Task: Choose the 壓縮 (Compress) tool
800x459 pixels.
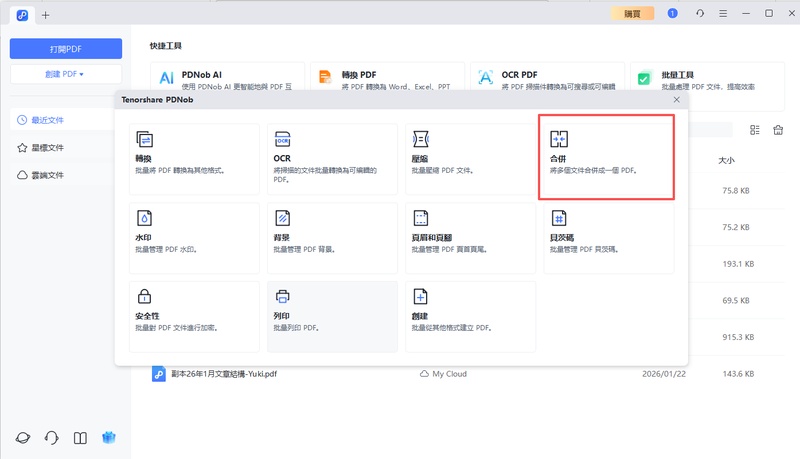Action: click(x=469, y=157)
